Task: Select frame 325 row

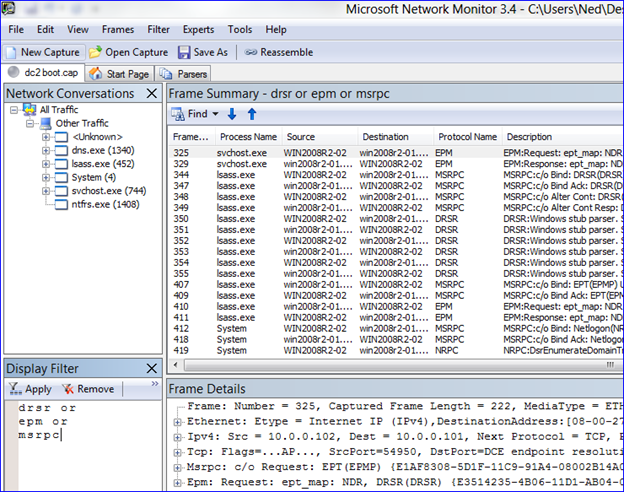Action: 396,153
